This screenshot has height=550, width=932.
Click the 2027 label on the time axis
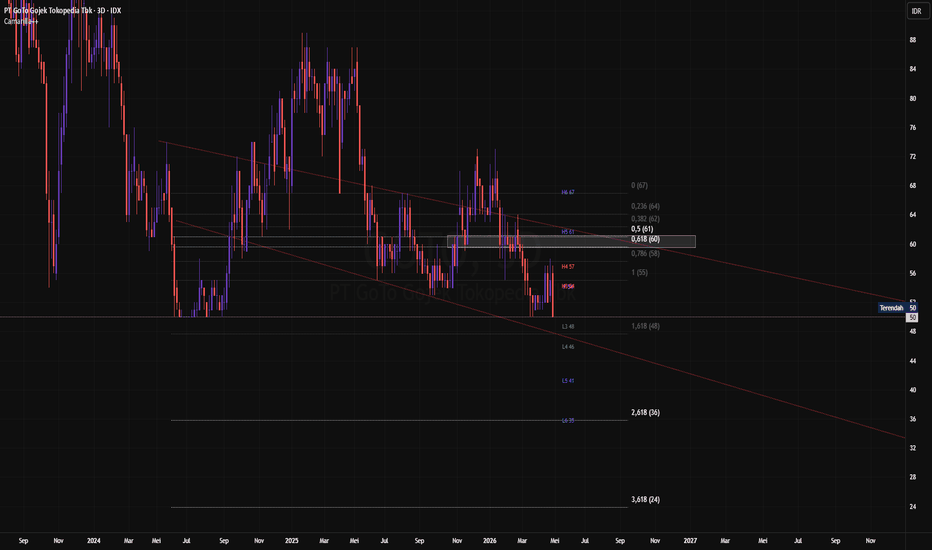point(690,540)
